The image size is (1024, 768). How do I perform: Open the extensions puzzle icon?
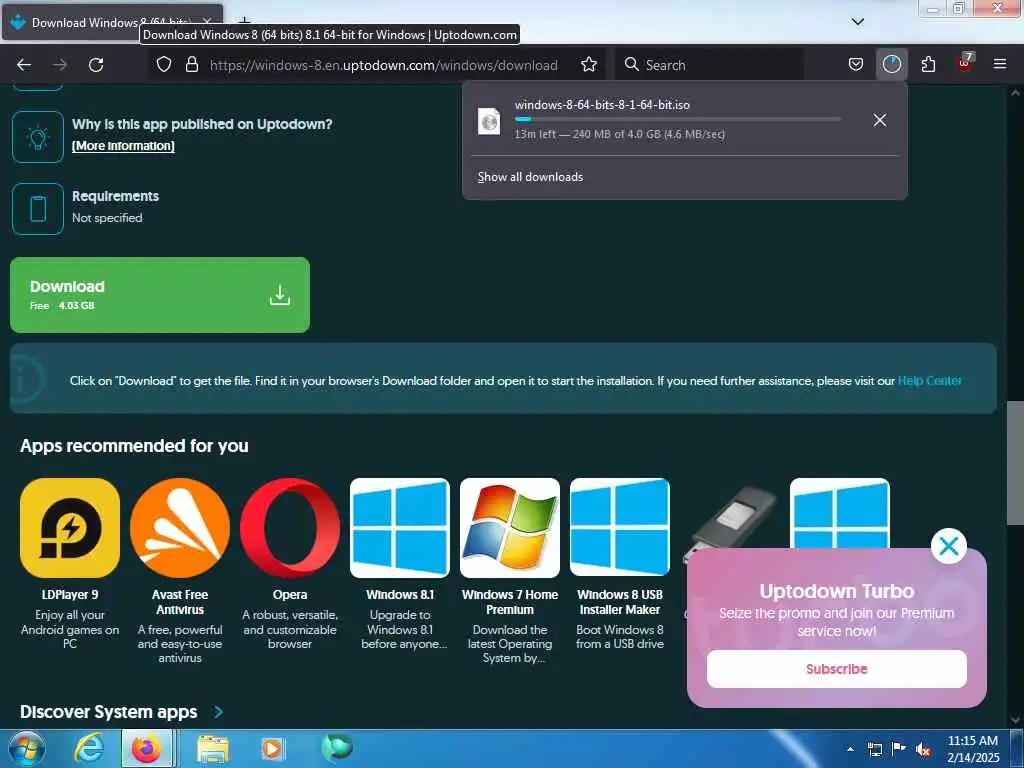(x=928, y=65)
